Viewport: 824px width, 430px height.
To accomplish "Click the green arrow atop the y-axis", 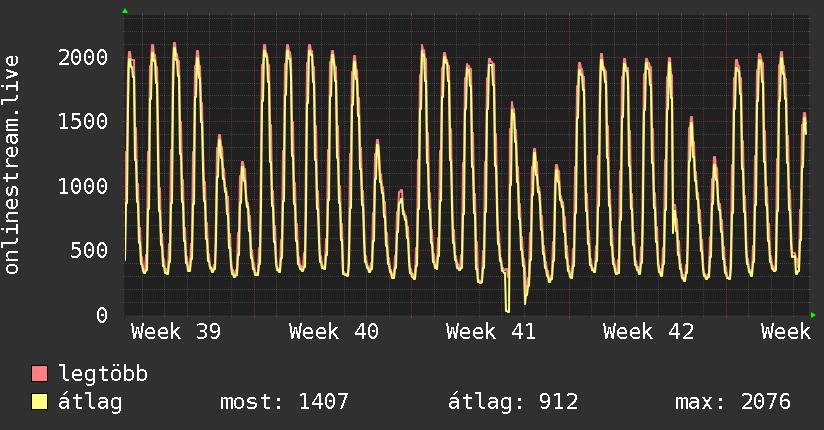I will point(125,11).
